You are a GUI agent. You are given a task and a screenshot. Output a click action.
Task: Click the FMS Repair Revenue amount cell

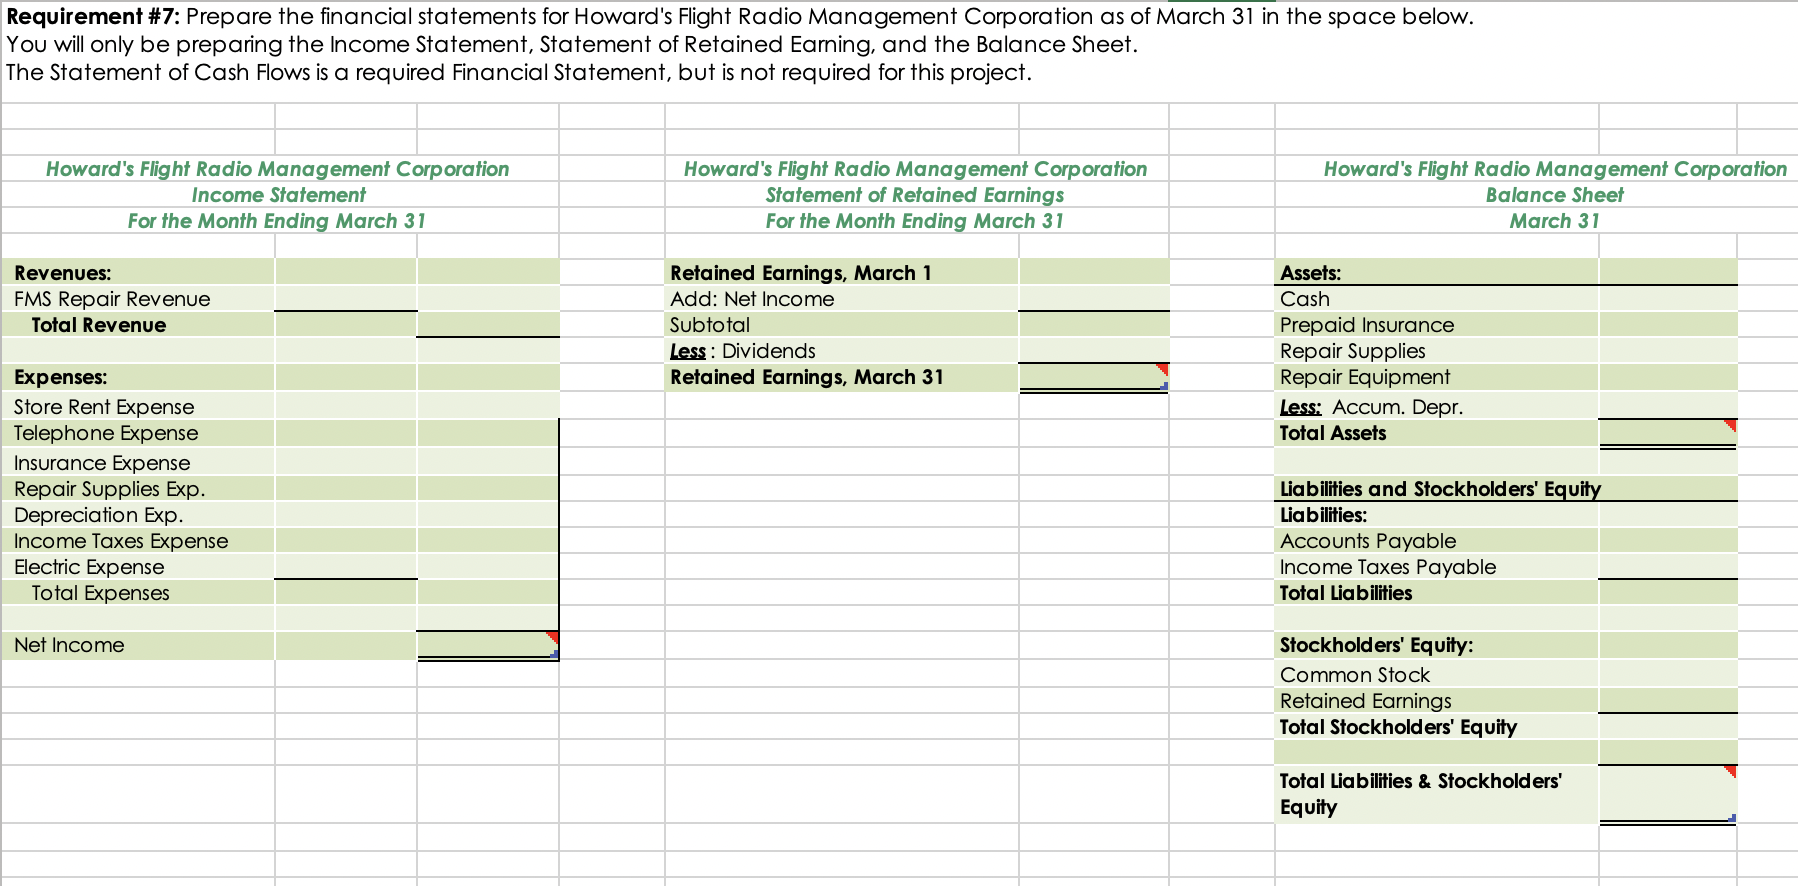[x=346, y=299]
